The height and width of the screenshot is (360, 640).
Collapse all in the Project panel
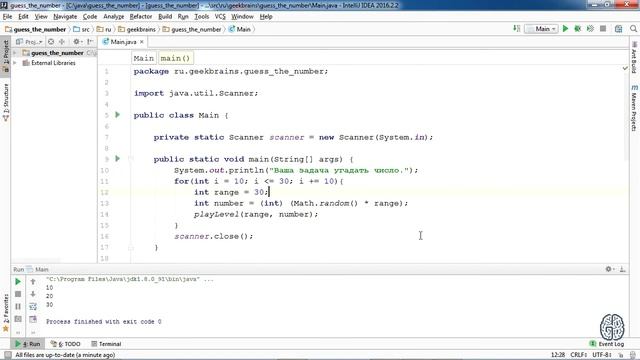click(62, 42)
